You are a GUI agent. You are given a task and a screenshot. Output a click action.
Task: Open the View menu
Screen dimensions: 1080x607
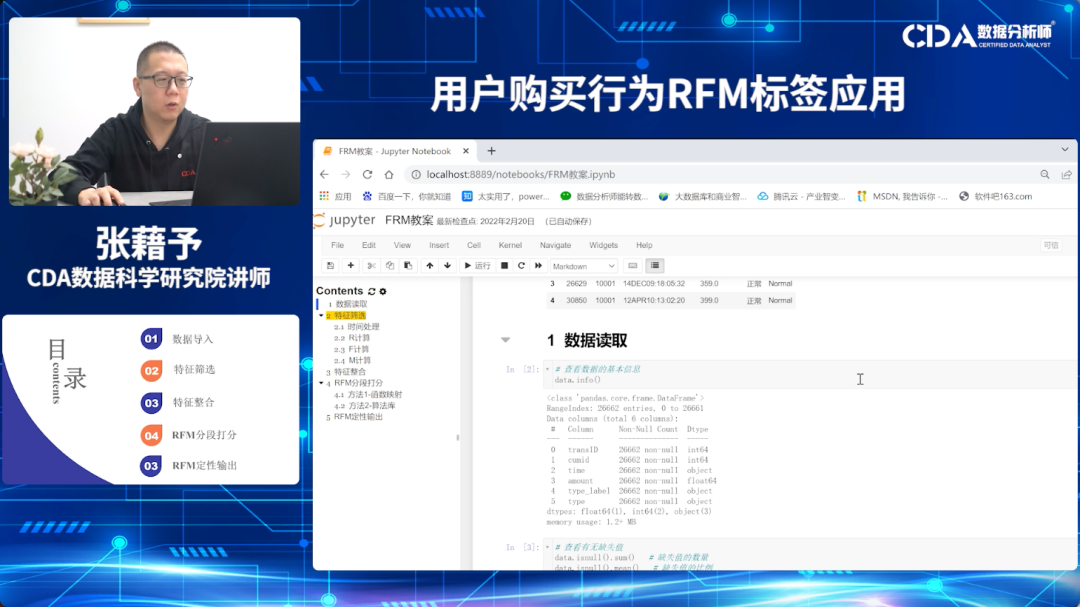click(x=402, y=245)
